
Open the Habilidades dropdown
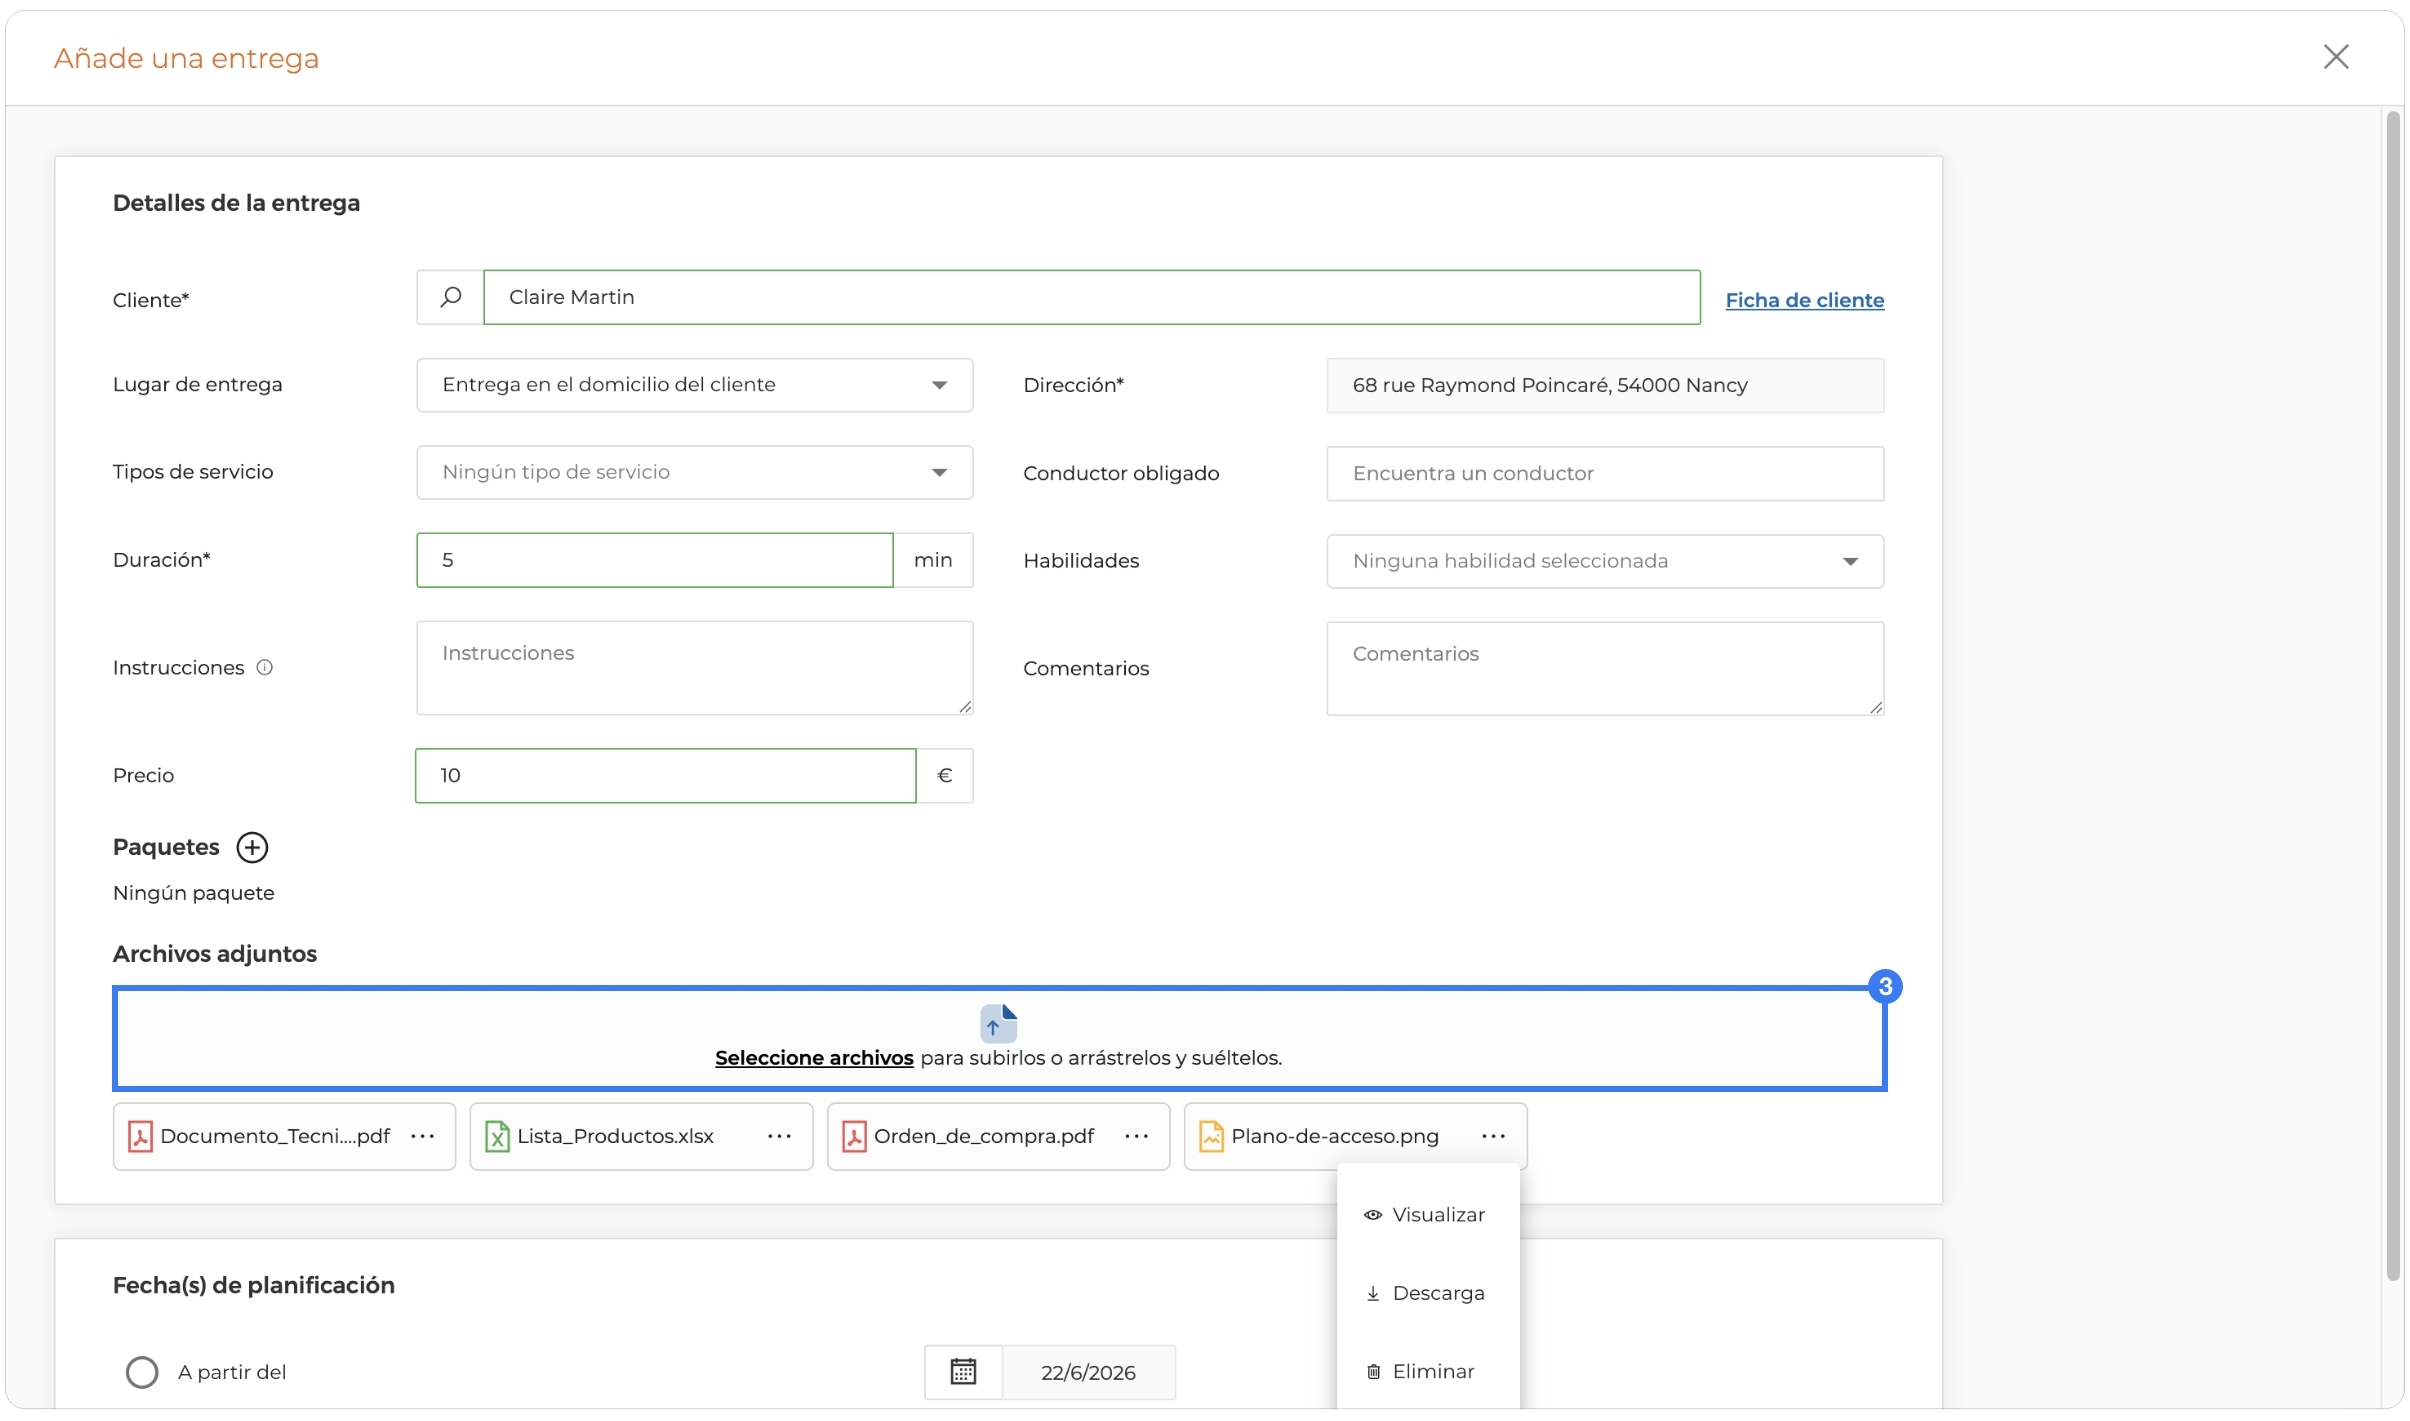(x=1605, y=561)
